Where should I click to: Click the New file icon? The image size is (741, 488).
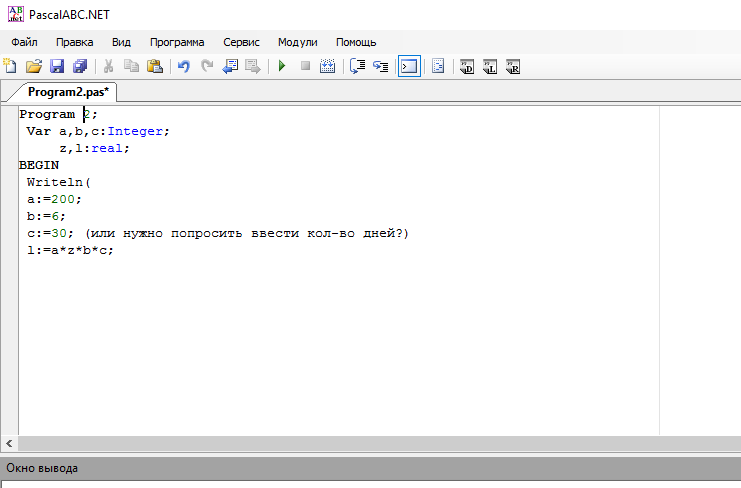click(x=10, y=67)
